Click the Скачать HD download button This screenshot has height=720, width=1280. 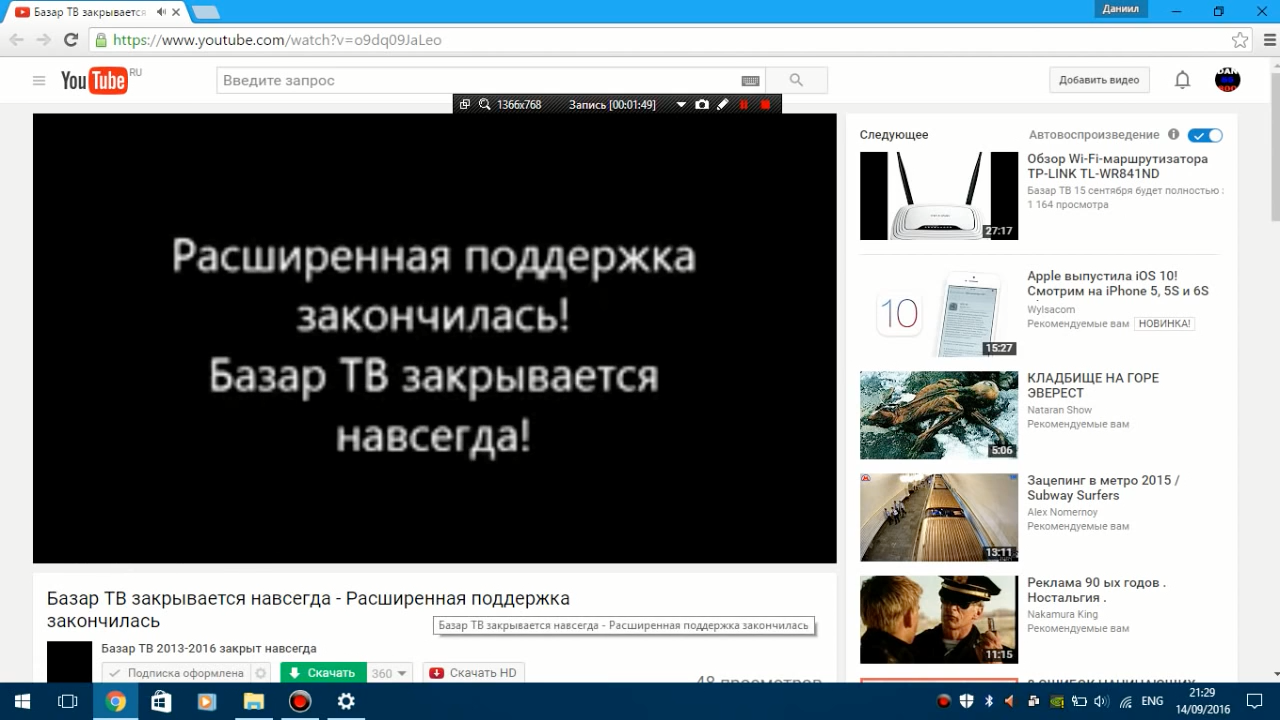tap(473, 672)
